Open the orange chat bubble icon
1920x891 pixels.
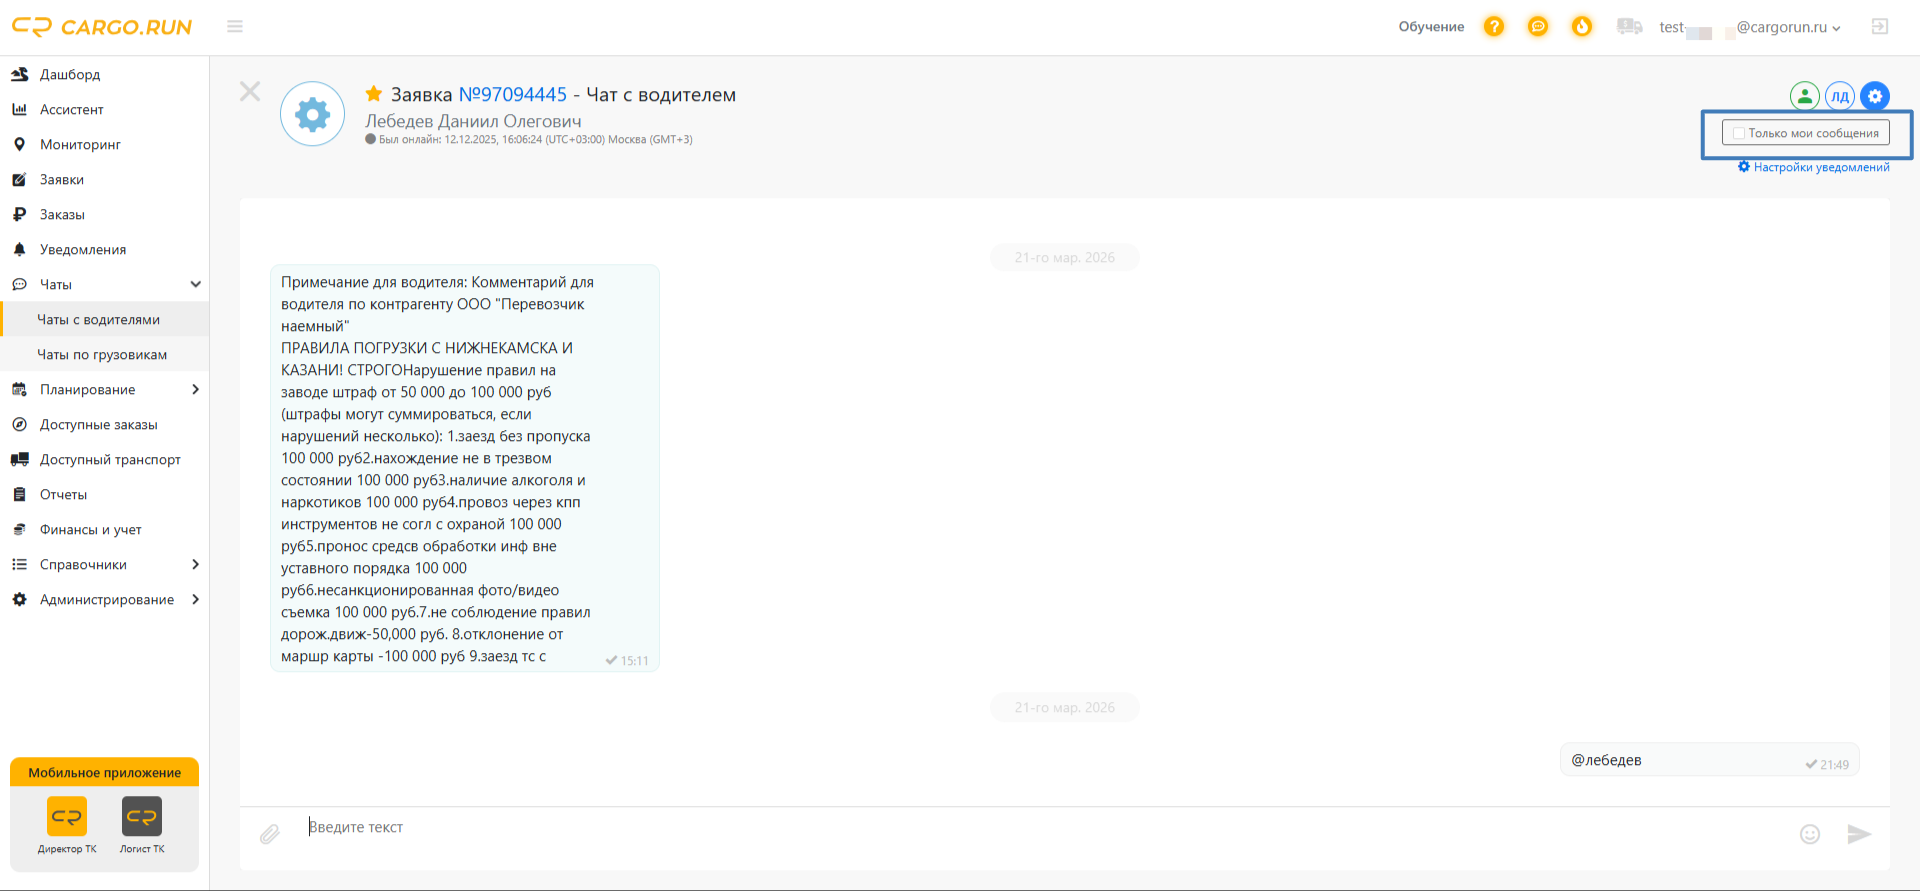coord(1538,27)
